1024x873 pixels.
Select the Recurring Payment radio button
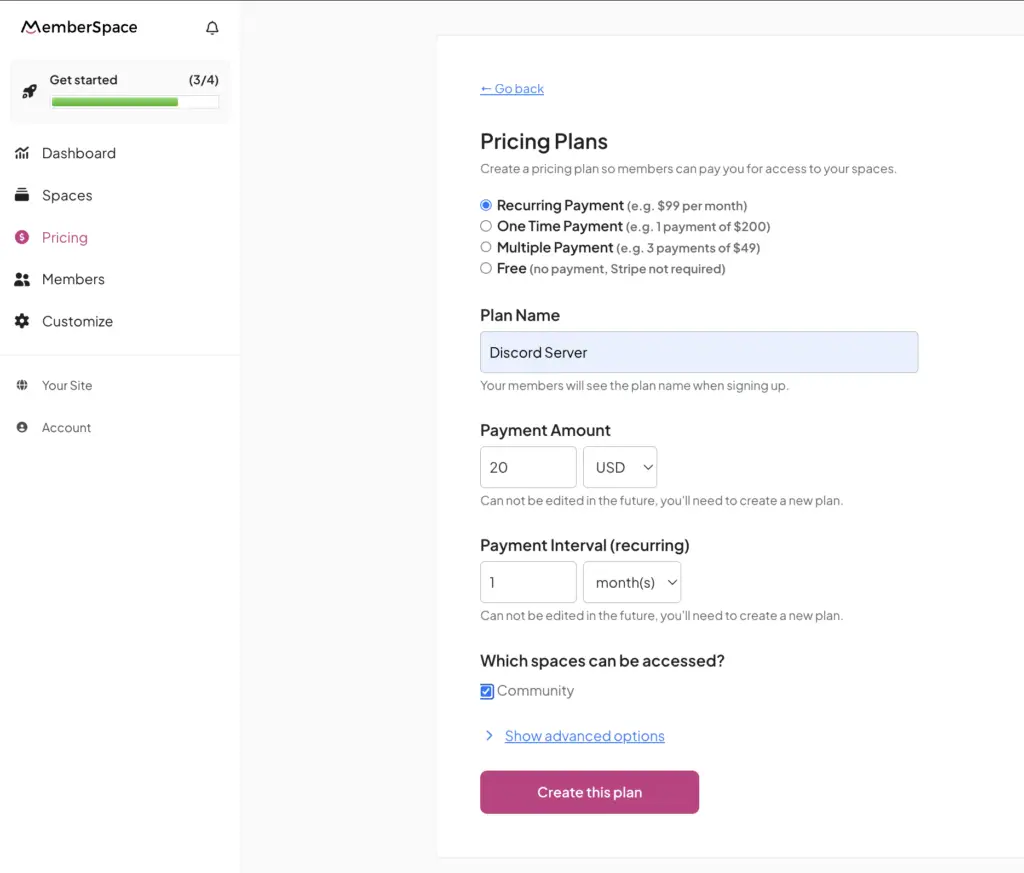[486, 205]
